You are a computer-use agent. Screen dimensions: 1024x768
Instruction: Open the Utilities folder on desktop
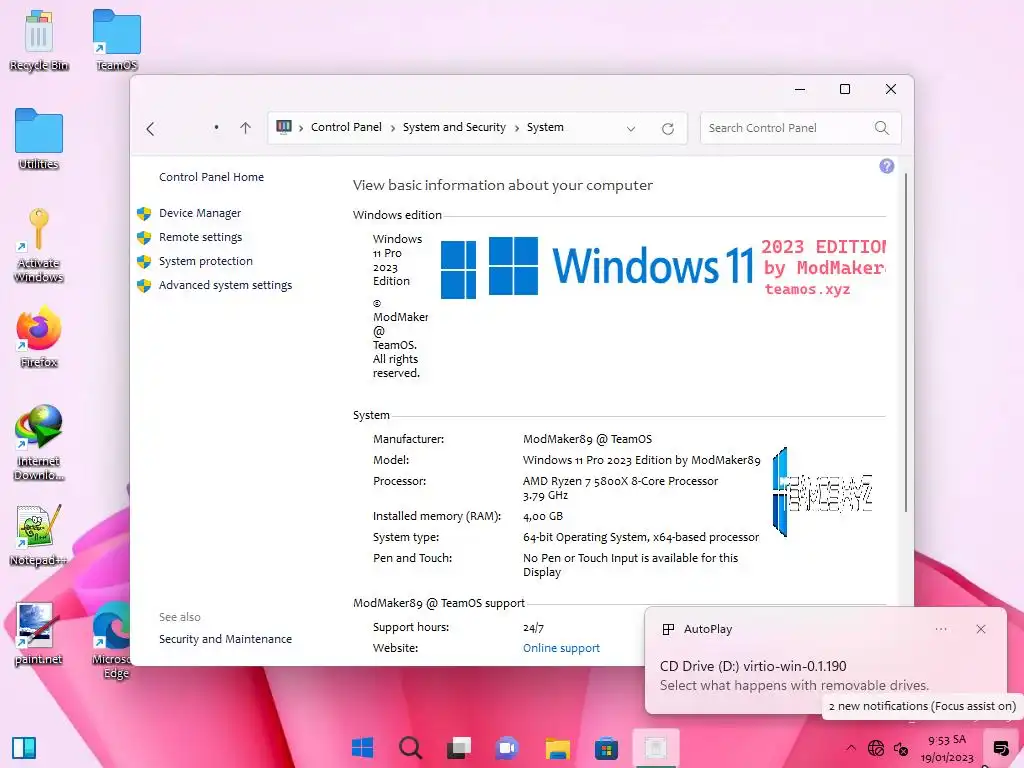point(39,138)
